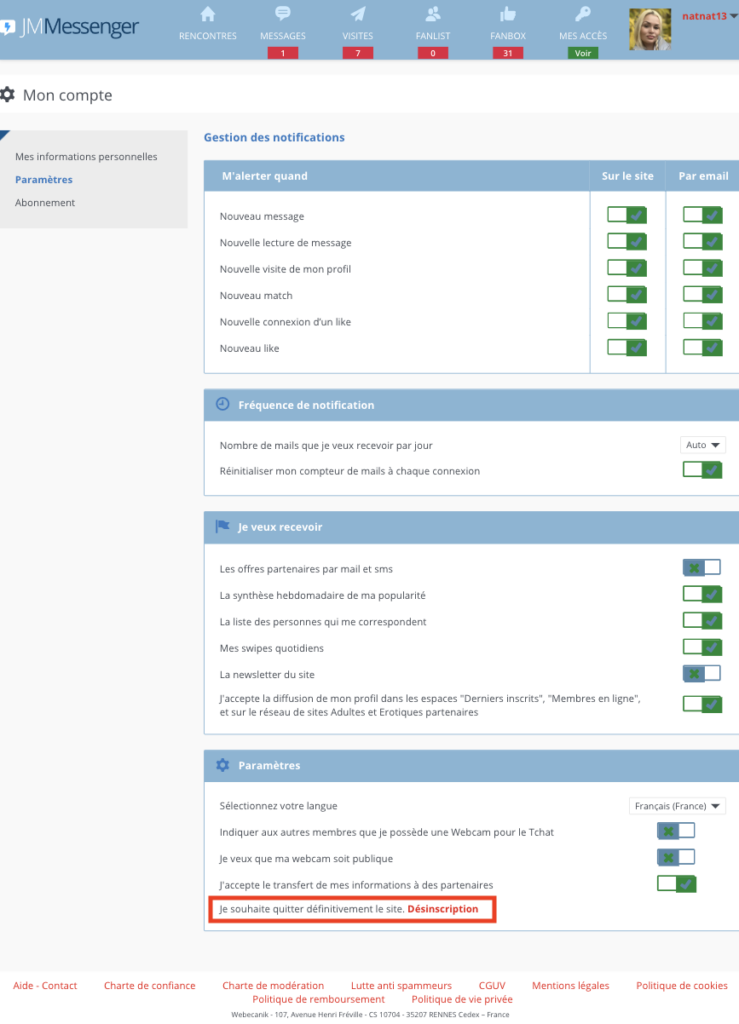Viewport: 739px width, 1024px height.
Task: Open the Rencontres home icon
Action: coord(208,14)
